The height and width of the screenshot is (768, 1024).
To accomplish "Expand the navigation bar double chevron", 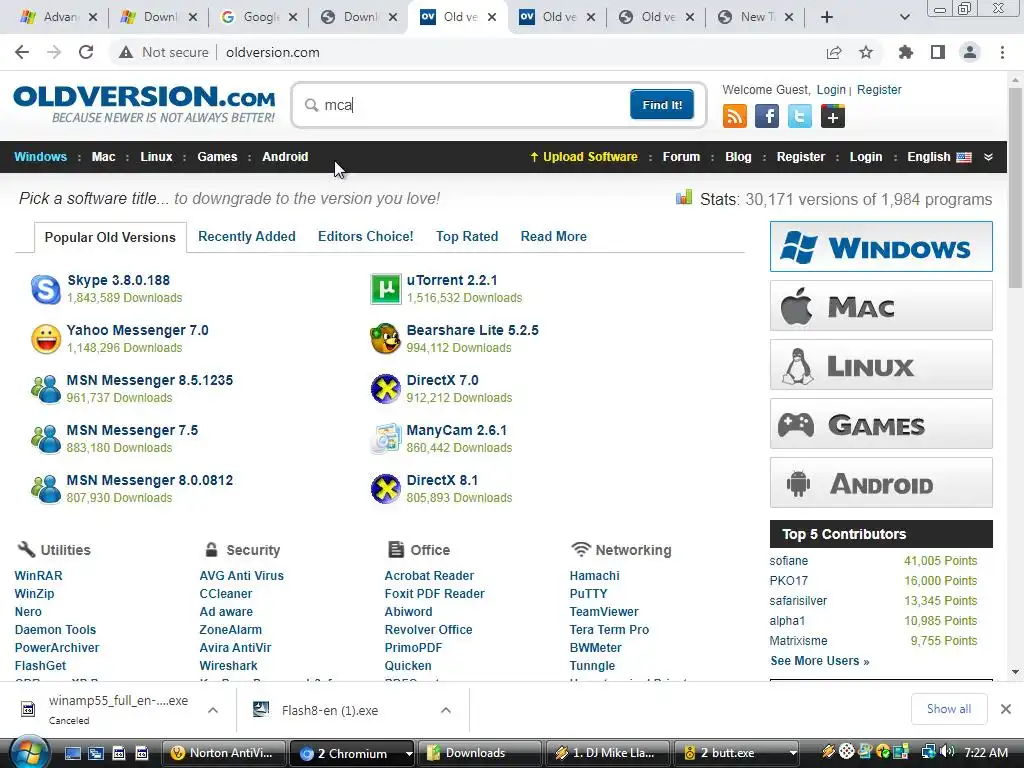I will point(989,157).
